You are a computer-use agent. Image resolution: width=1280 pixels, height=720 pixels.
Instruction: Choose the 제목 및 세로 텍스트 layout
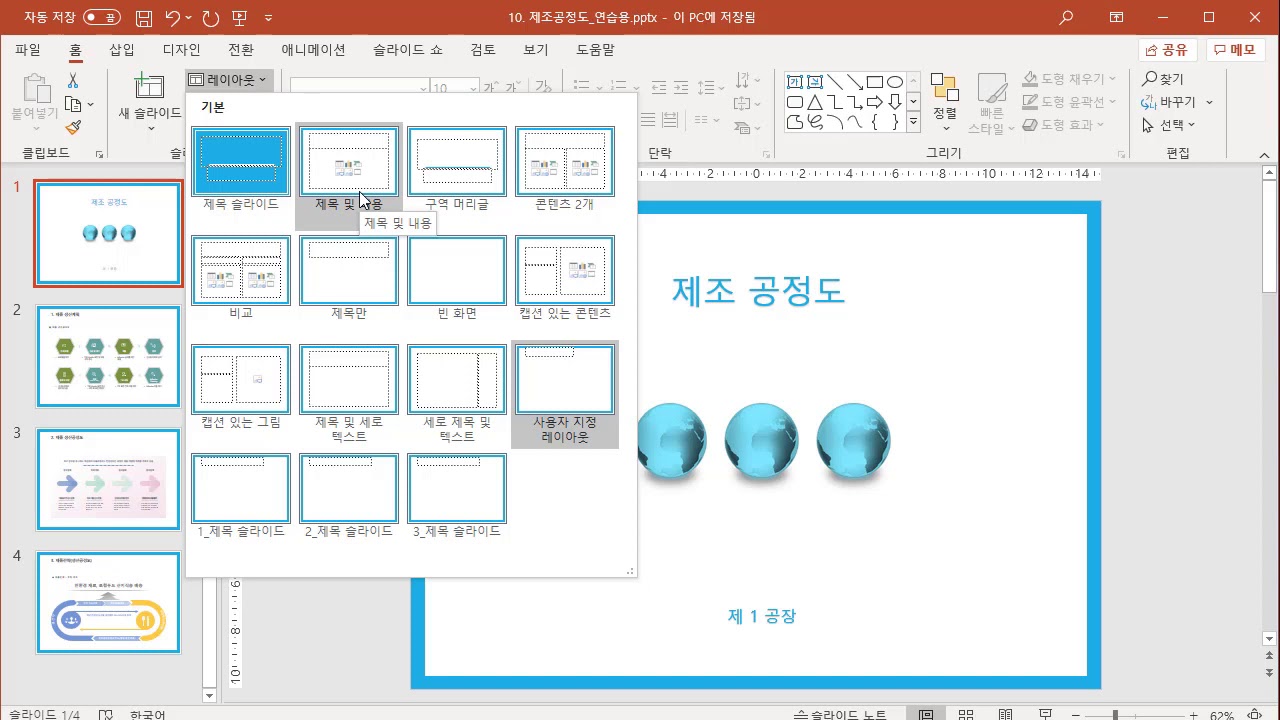click(x=349, y=379)
